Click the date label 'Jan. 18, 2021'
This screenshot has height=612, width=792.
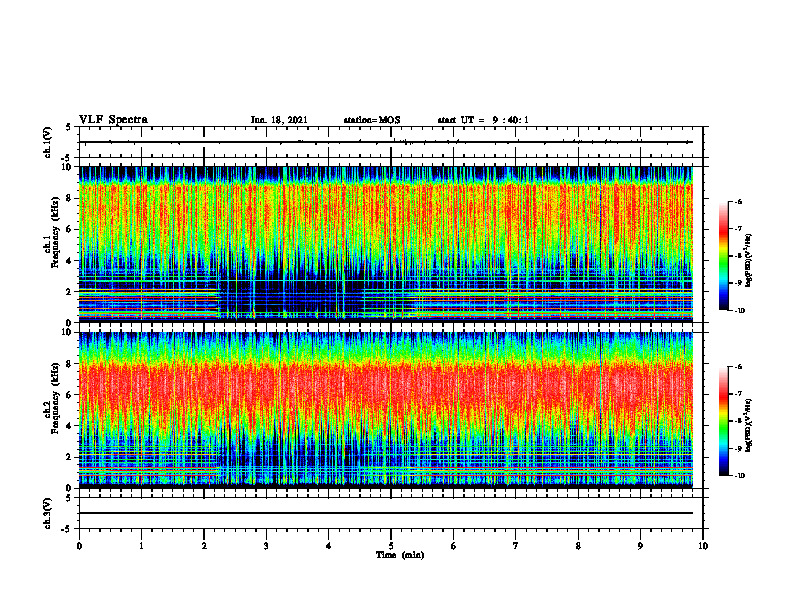pos(279,120)
